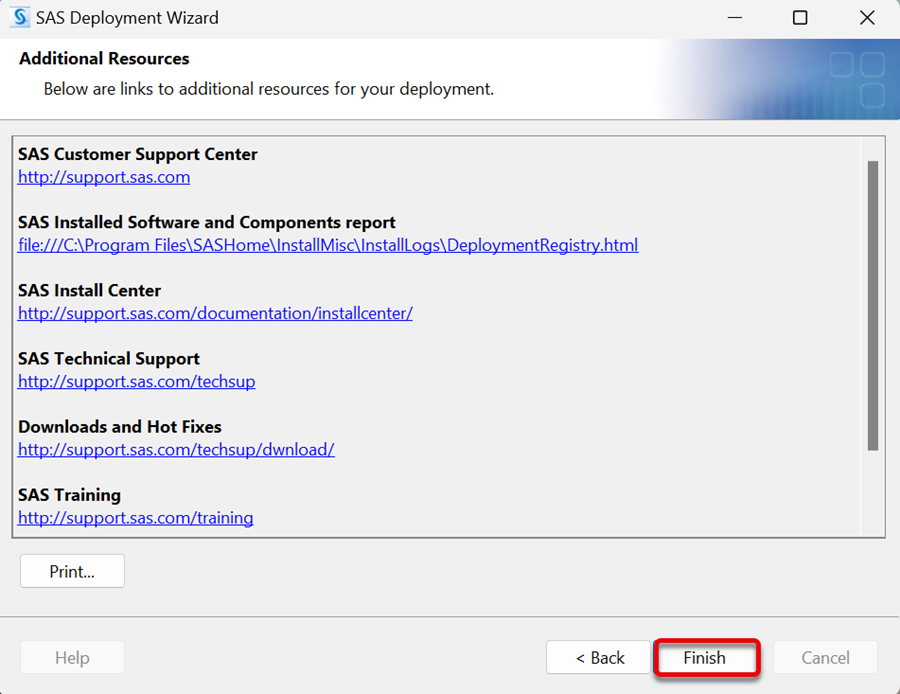Click the Print... button
Screen dimensions: 900x694
[x=72, y=571]
